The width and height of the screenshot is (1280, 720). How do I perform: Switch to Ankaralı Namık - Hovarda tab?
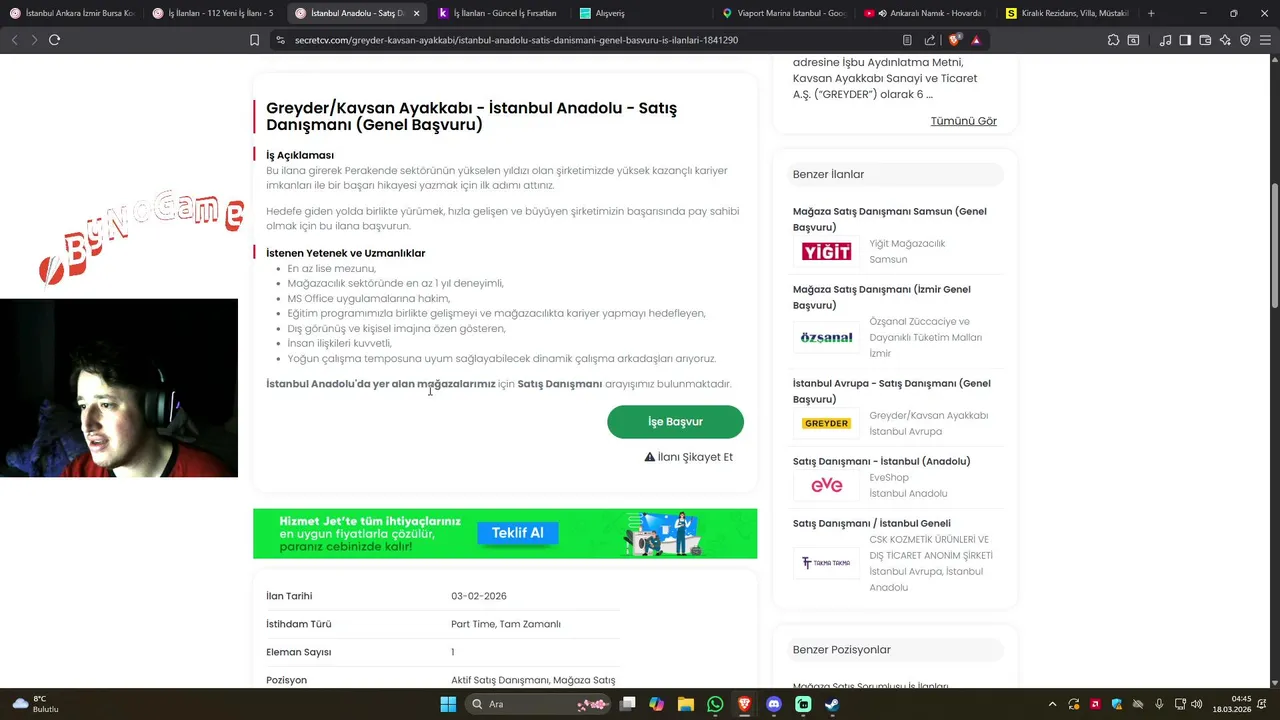[927, 13]
